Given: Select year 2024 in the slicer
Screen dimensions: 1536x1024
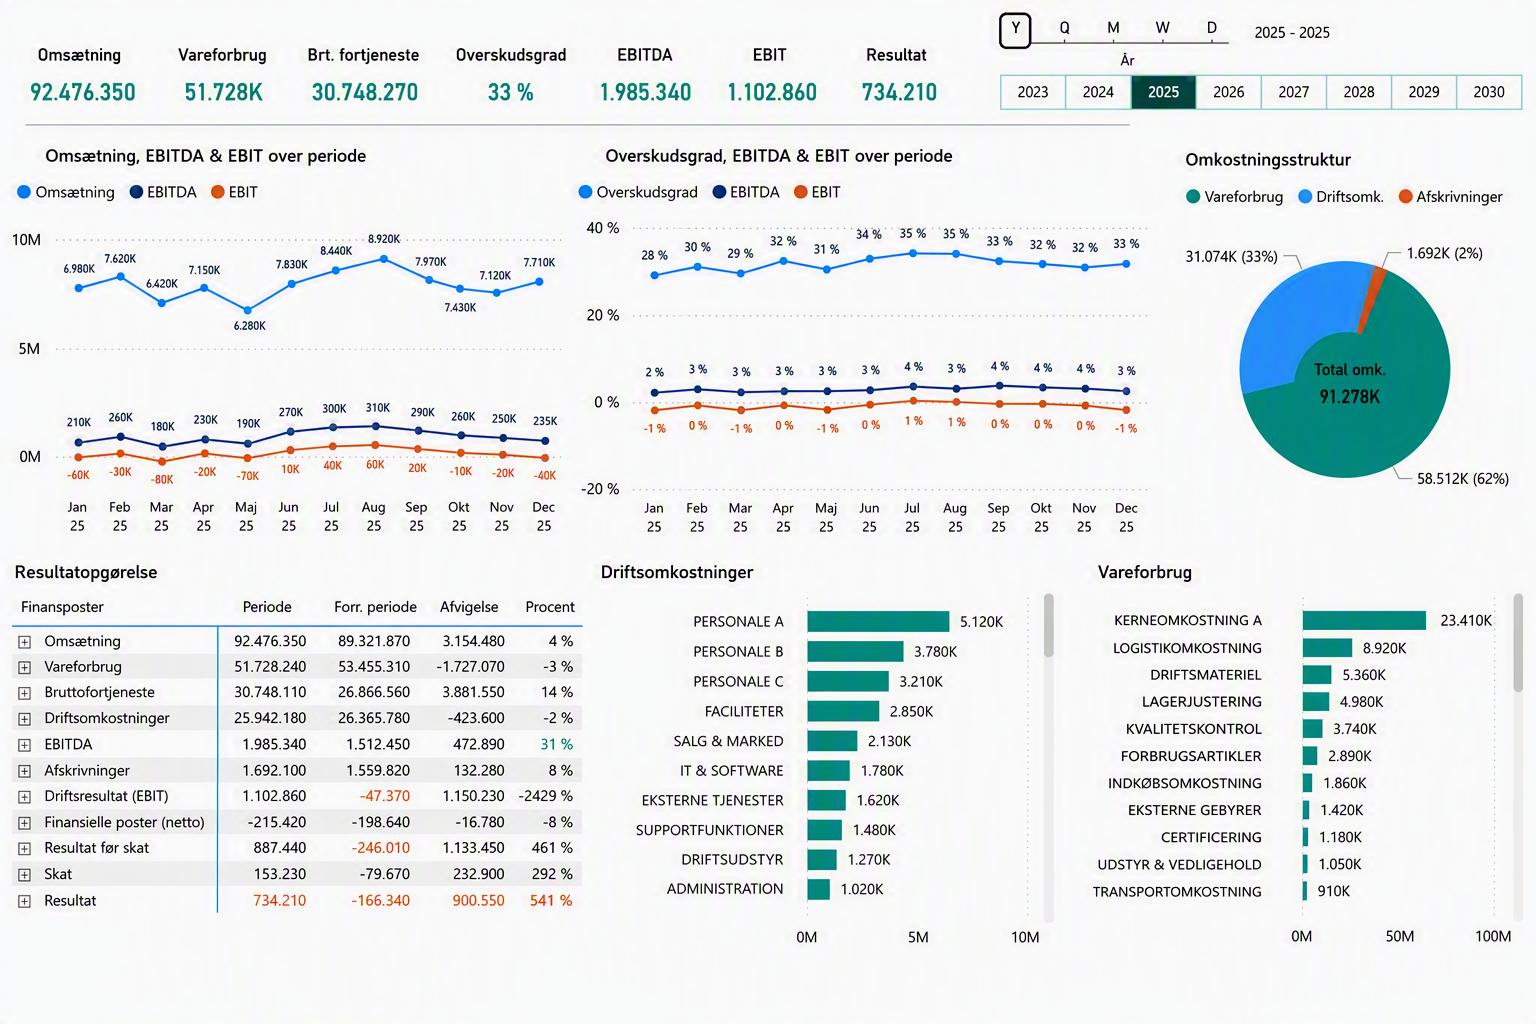Looking at the screenshot, I should point(1098,92).
